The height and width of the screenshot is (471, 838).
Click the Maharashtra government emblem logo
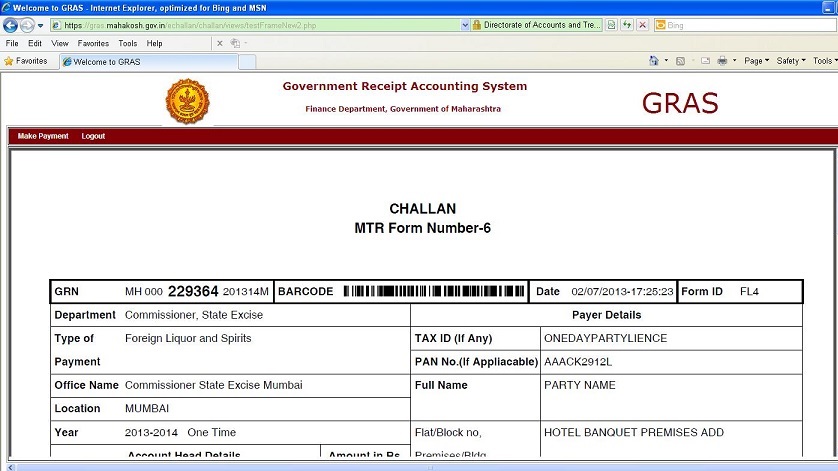click(x=188, y=101)
